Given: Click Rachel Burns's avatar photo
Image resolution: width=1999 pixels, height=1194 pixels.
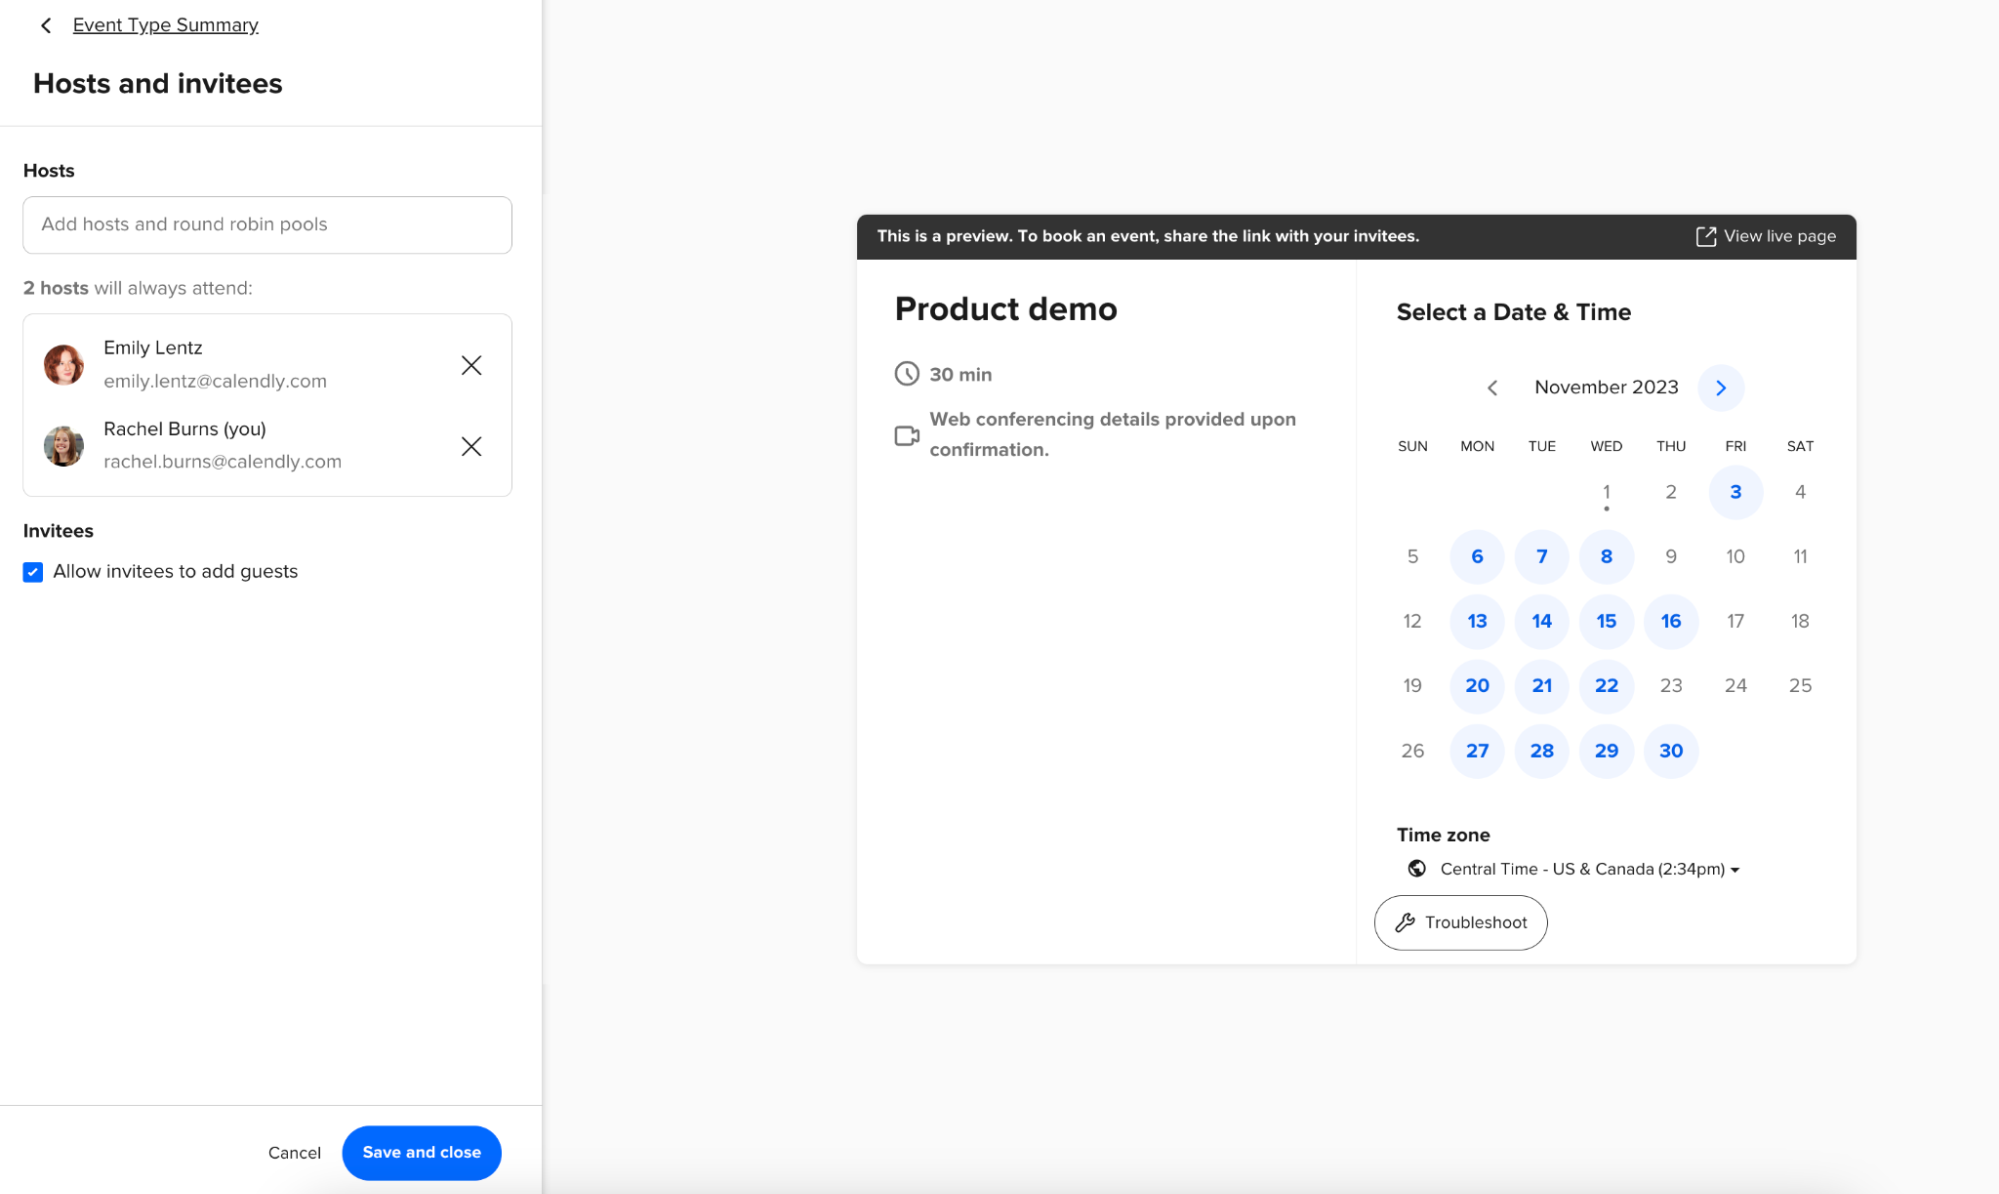Looking at the screenshot, I should pyautogui.click(x=64, y=446).
